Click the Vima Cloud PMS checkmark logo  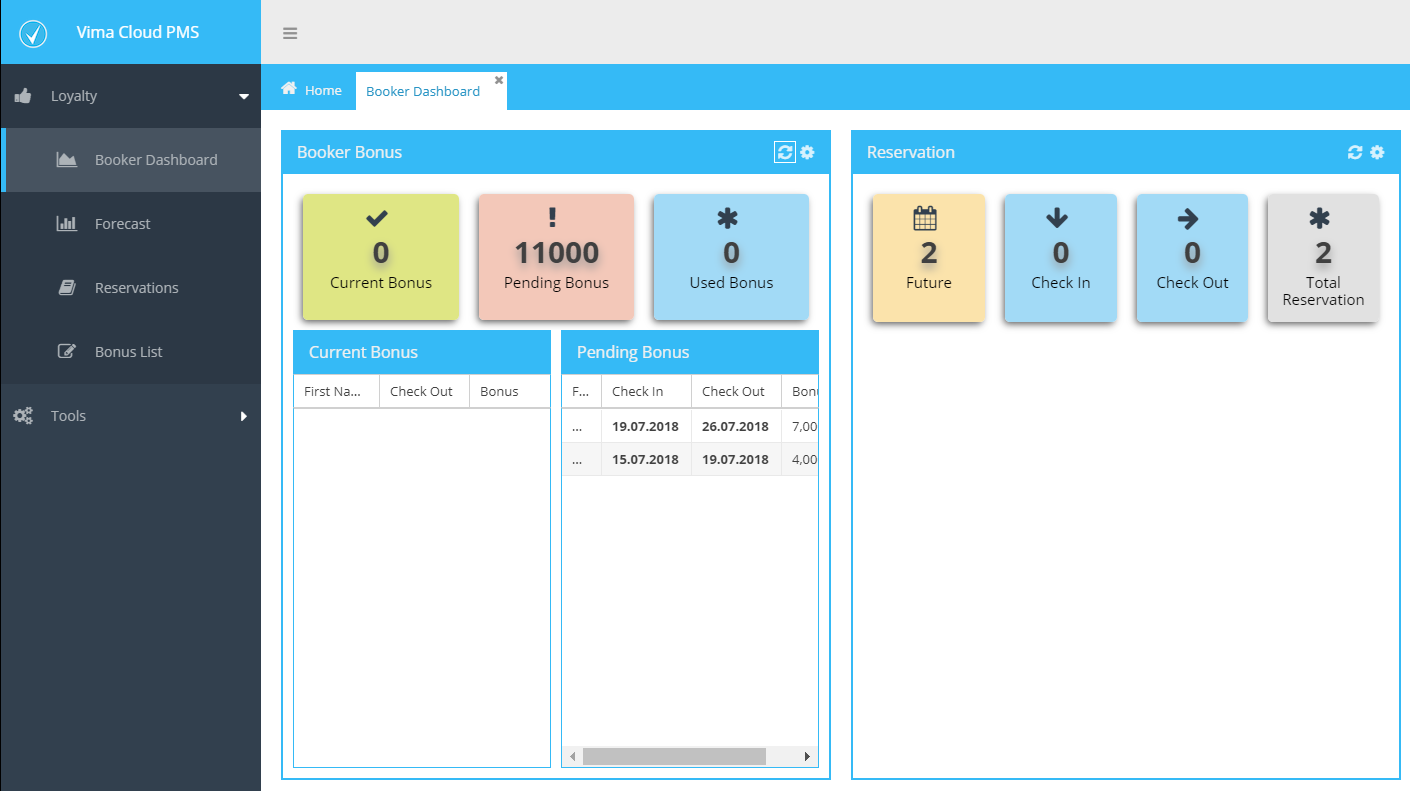(34, 33)
